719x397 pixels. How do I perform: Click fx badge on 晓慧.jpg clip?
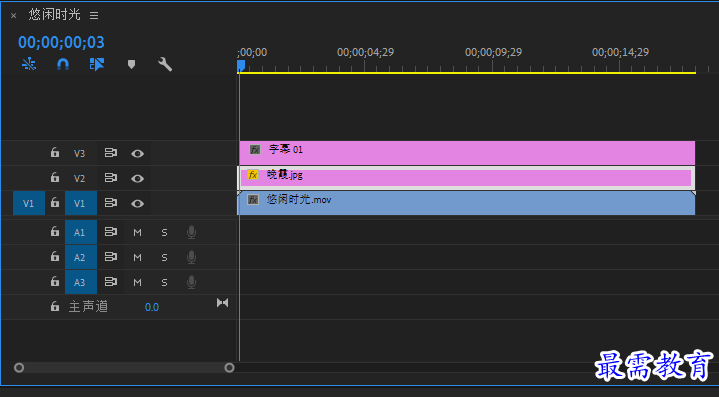tap(253, 175)
